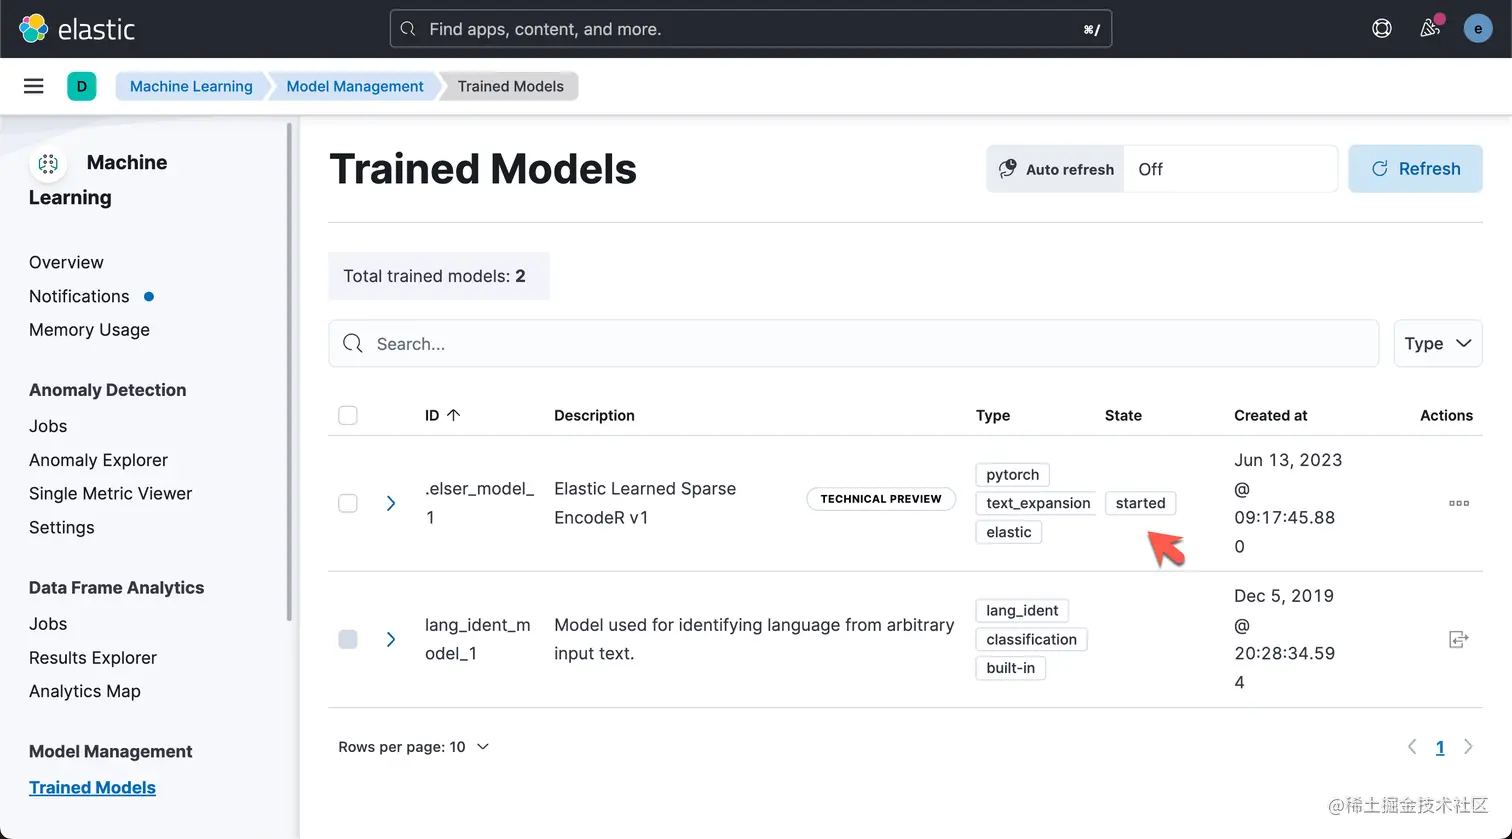
Task: Sort by the Description column header
Action: [594, 415]
